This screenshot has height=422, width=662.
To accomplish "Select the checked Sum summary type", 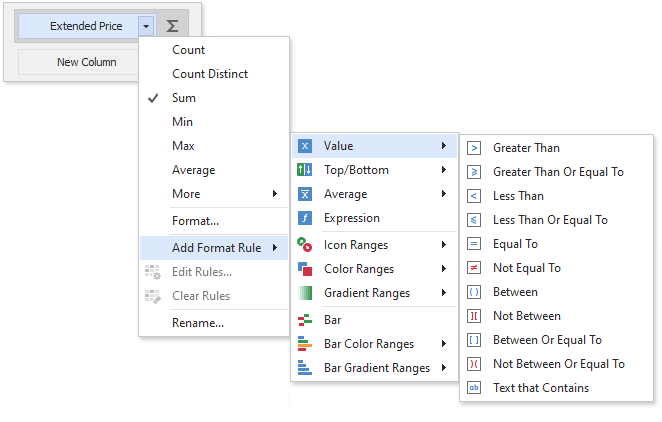I will tap(184, 98).
